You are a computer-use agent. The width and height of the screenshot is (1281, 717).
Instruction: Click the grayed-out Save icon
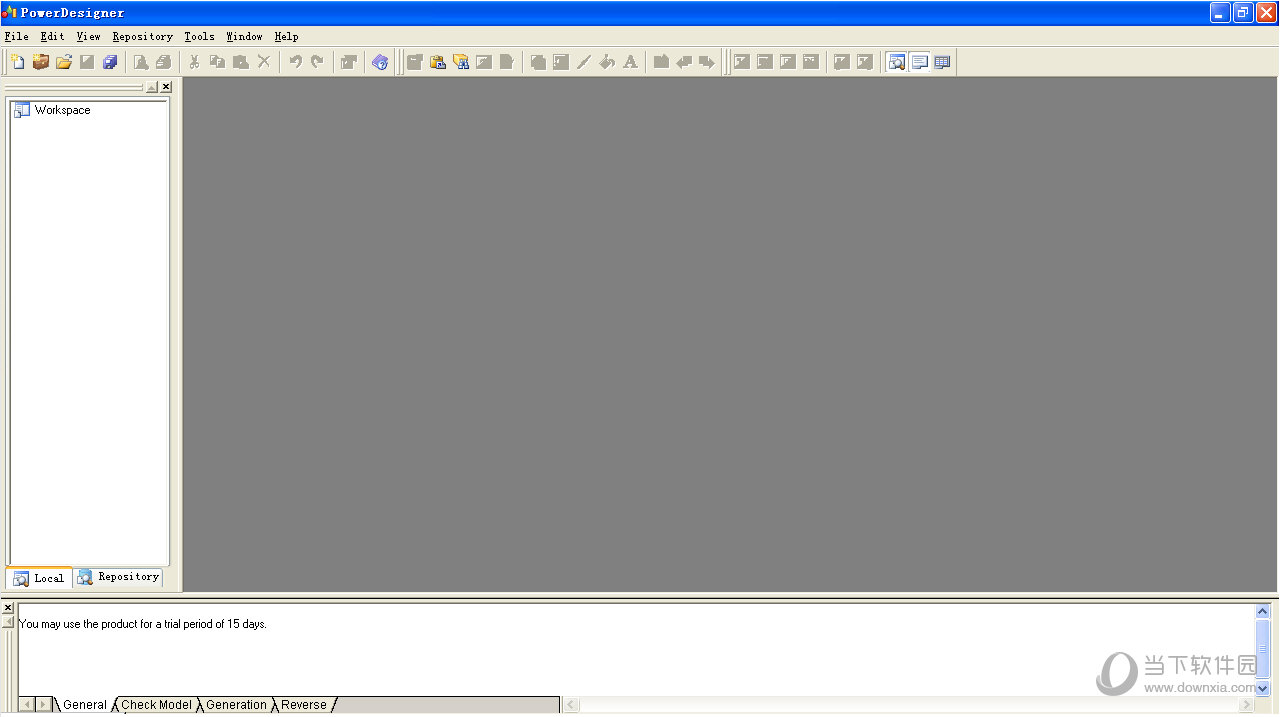tap(87, 62)
